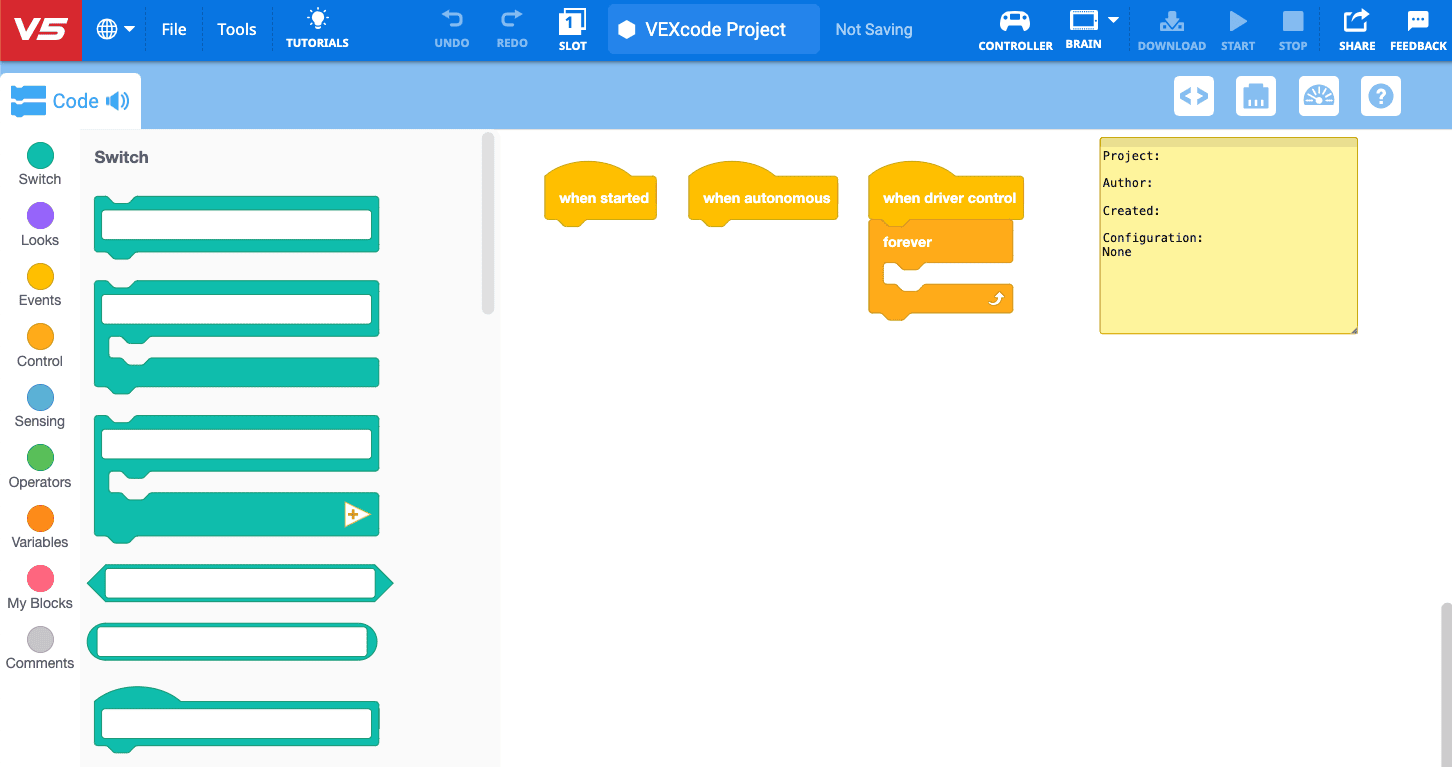Open the language selector dropdown
The image size is (1452, 767).
pyautogui.click(x=114, y=29)
